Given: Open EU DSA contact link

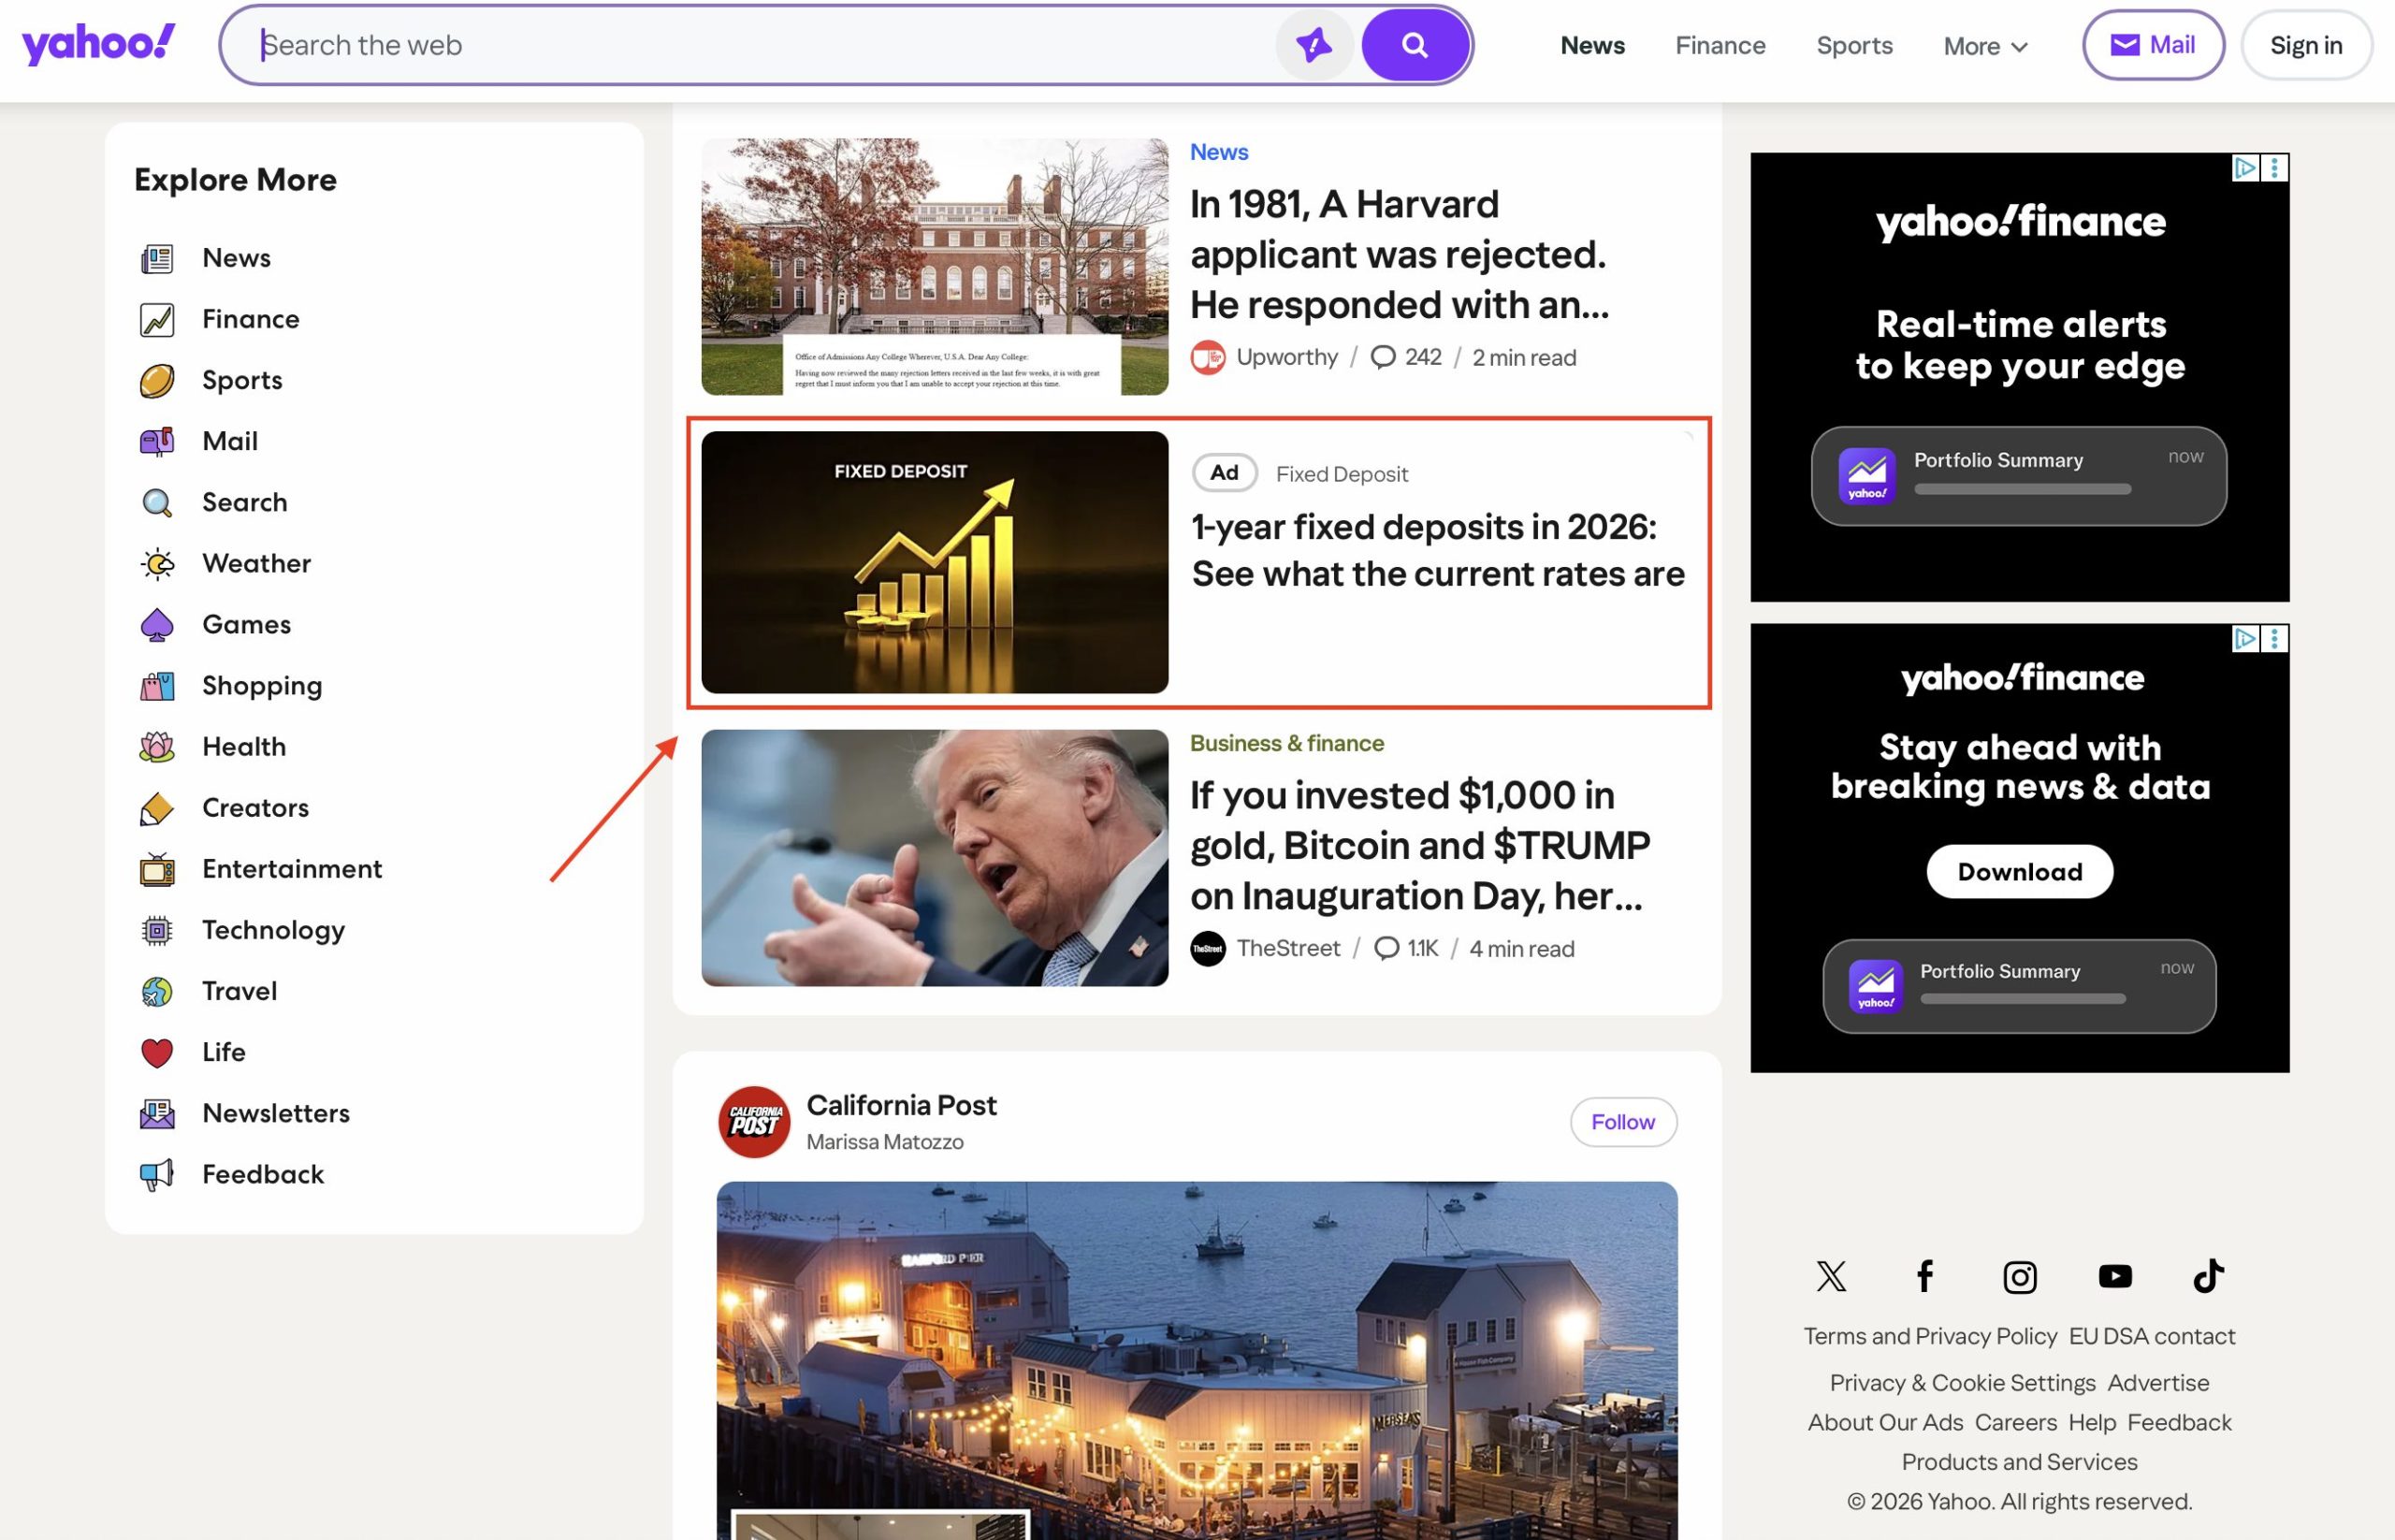Looking at the screenshot, I should click(x=2151, y=1336).
